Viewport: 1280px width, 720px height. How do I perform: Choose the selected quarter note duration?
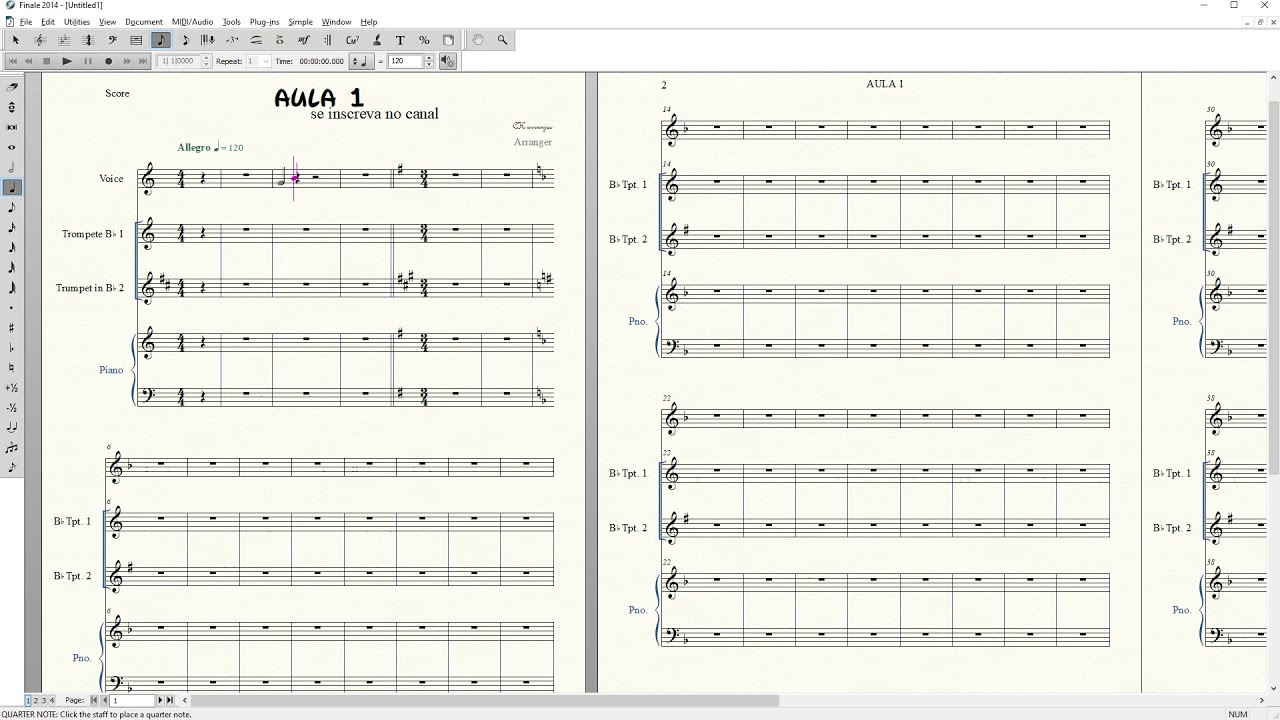(x=12, y=187)
